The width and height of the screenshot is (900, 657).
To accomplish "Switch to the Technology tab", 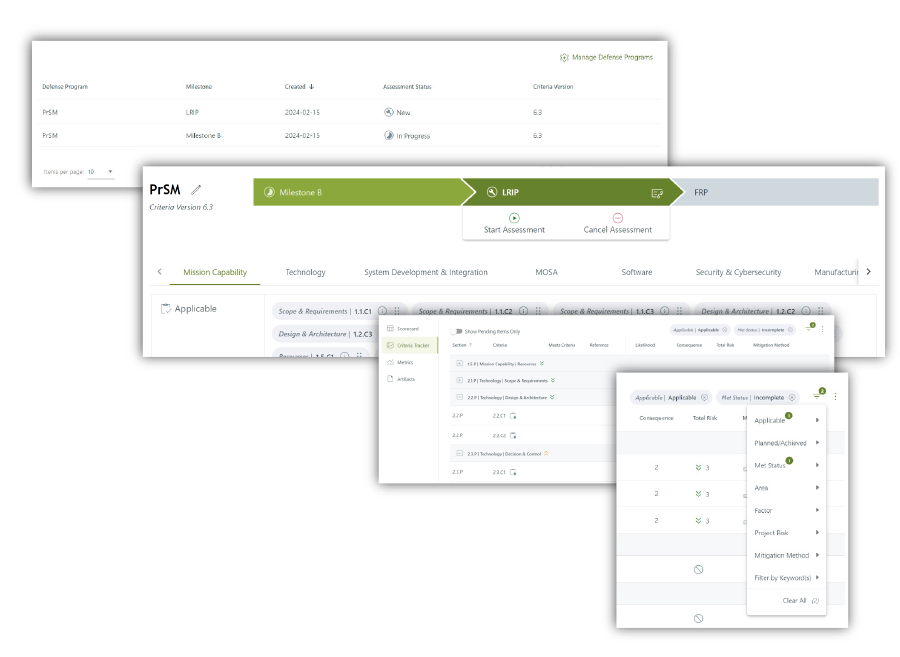I will (305, 272).
